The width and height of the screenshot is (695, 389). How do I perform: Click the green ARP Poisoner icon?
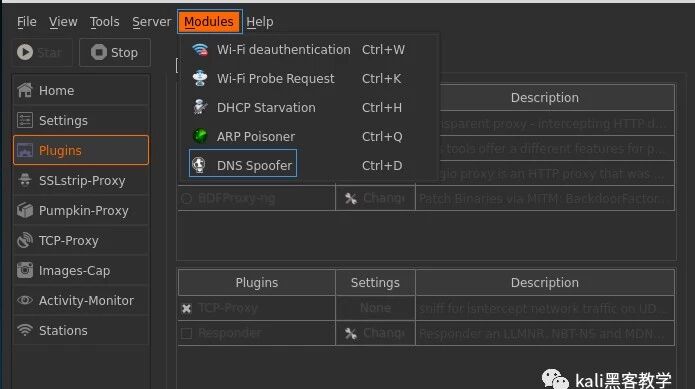click(x=200, y=136)
